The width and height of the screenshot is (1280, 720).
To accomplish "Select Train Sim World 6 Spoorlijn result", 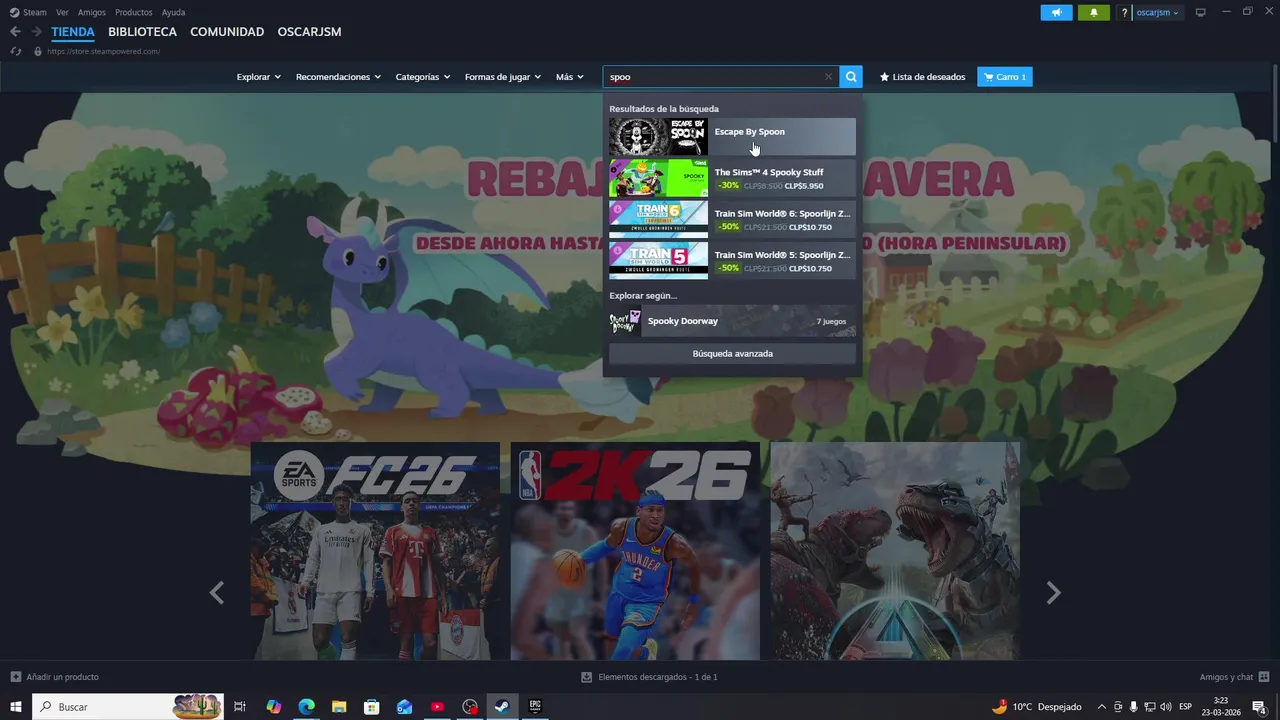I will (732, 219).
